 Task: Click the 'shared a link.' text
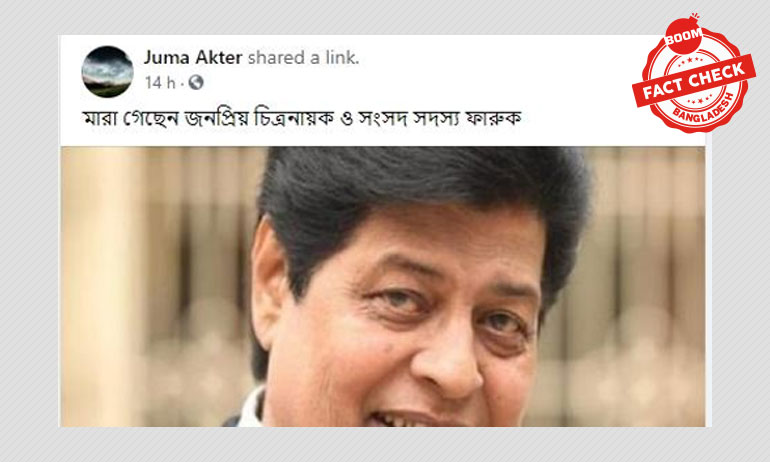303,58
